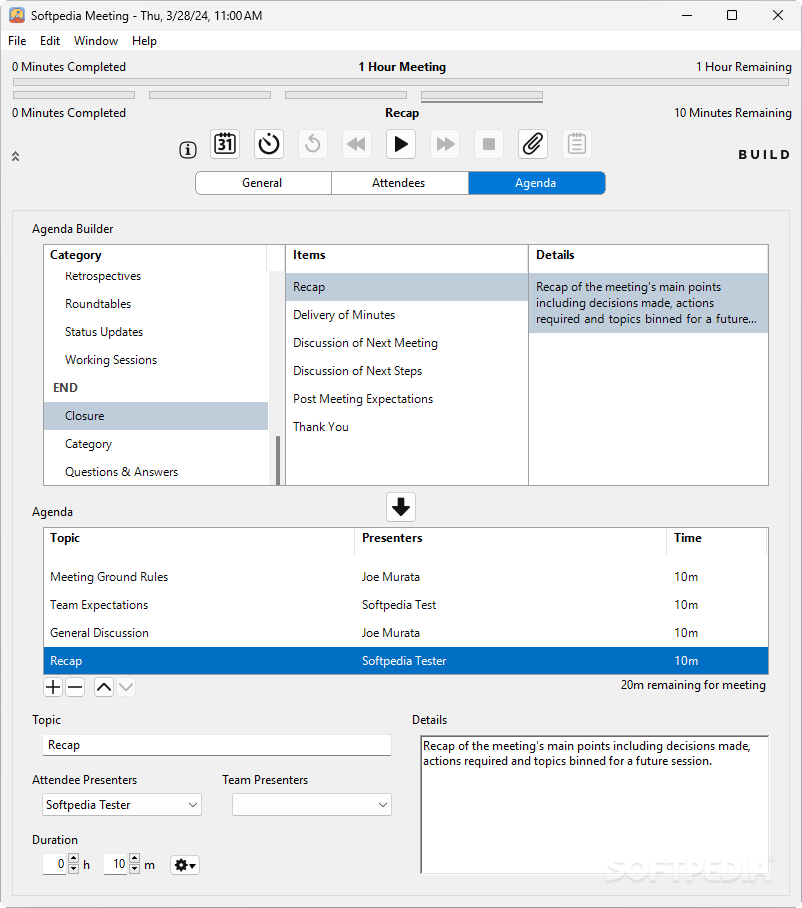Click the overall meeting progress bar

(x=401, y=82)
